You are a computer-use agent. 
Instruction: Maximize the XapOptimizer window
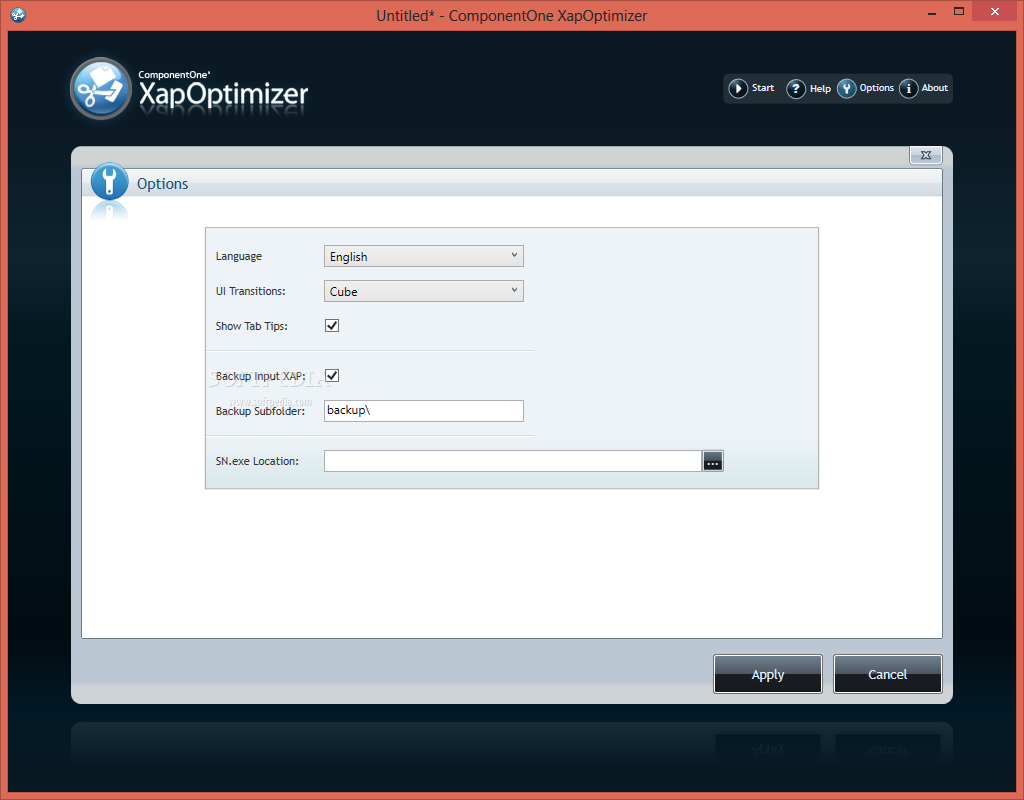(959, 12)
